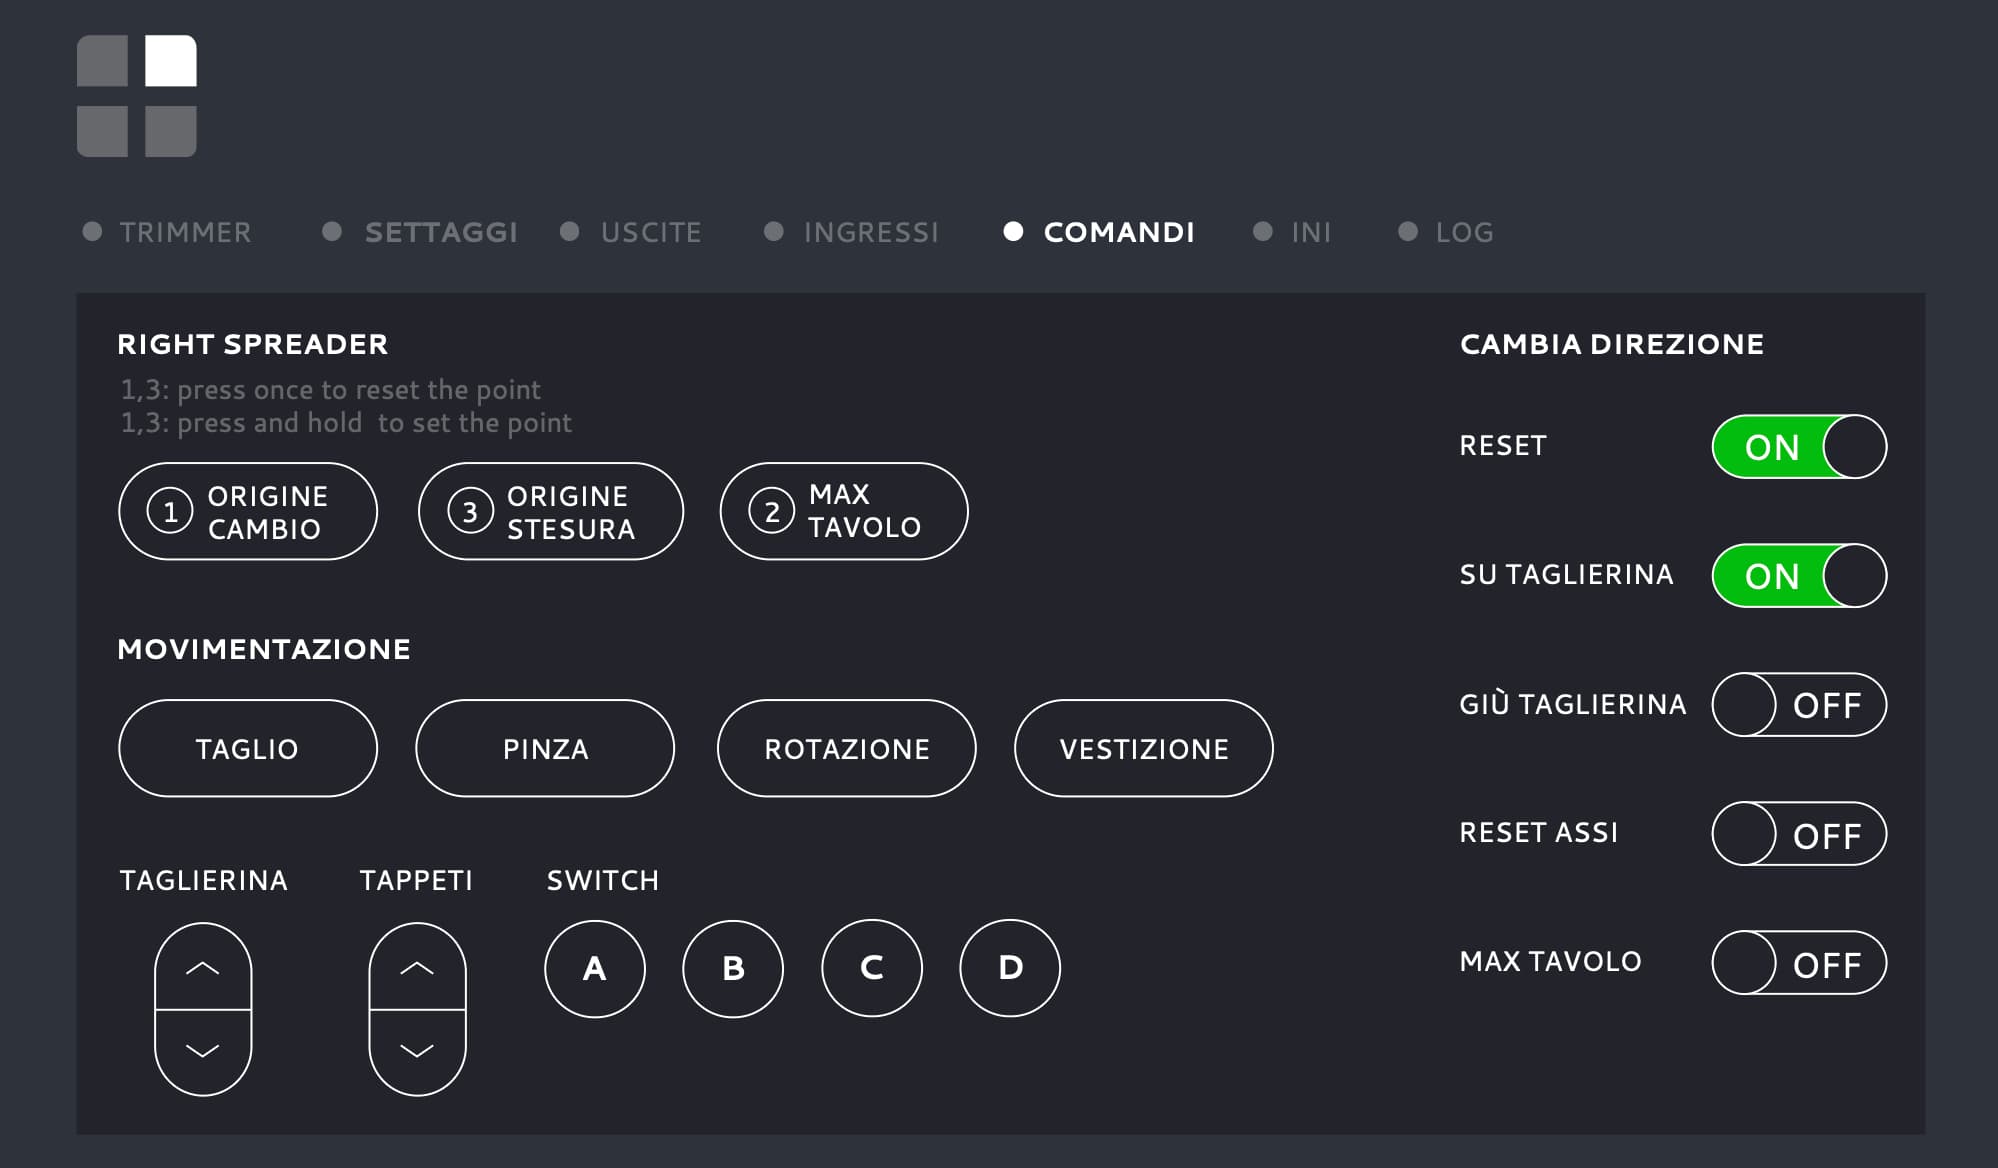
Task: Activate the PINZA button
Action: click(x=545, y=748)
